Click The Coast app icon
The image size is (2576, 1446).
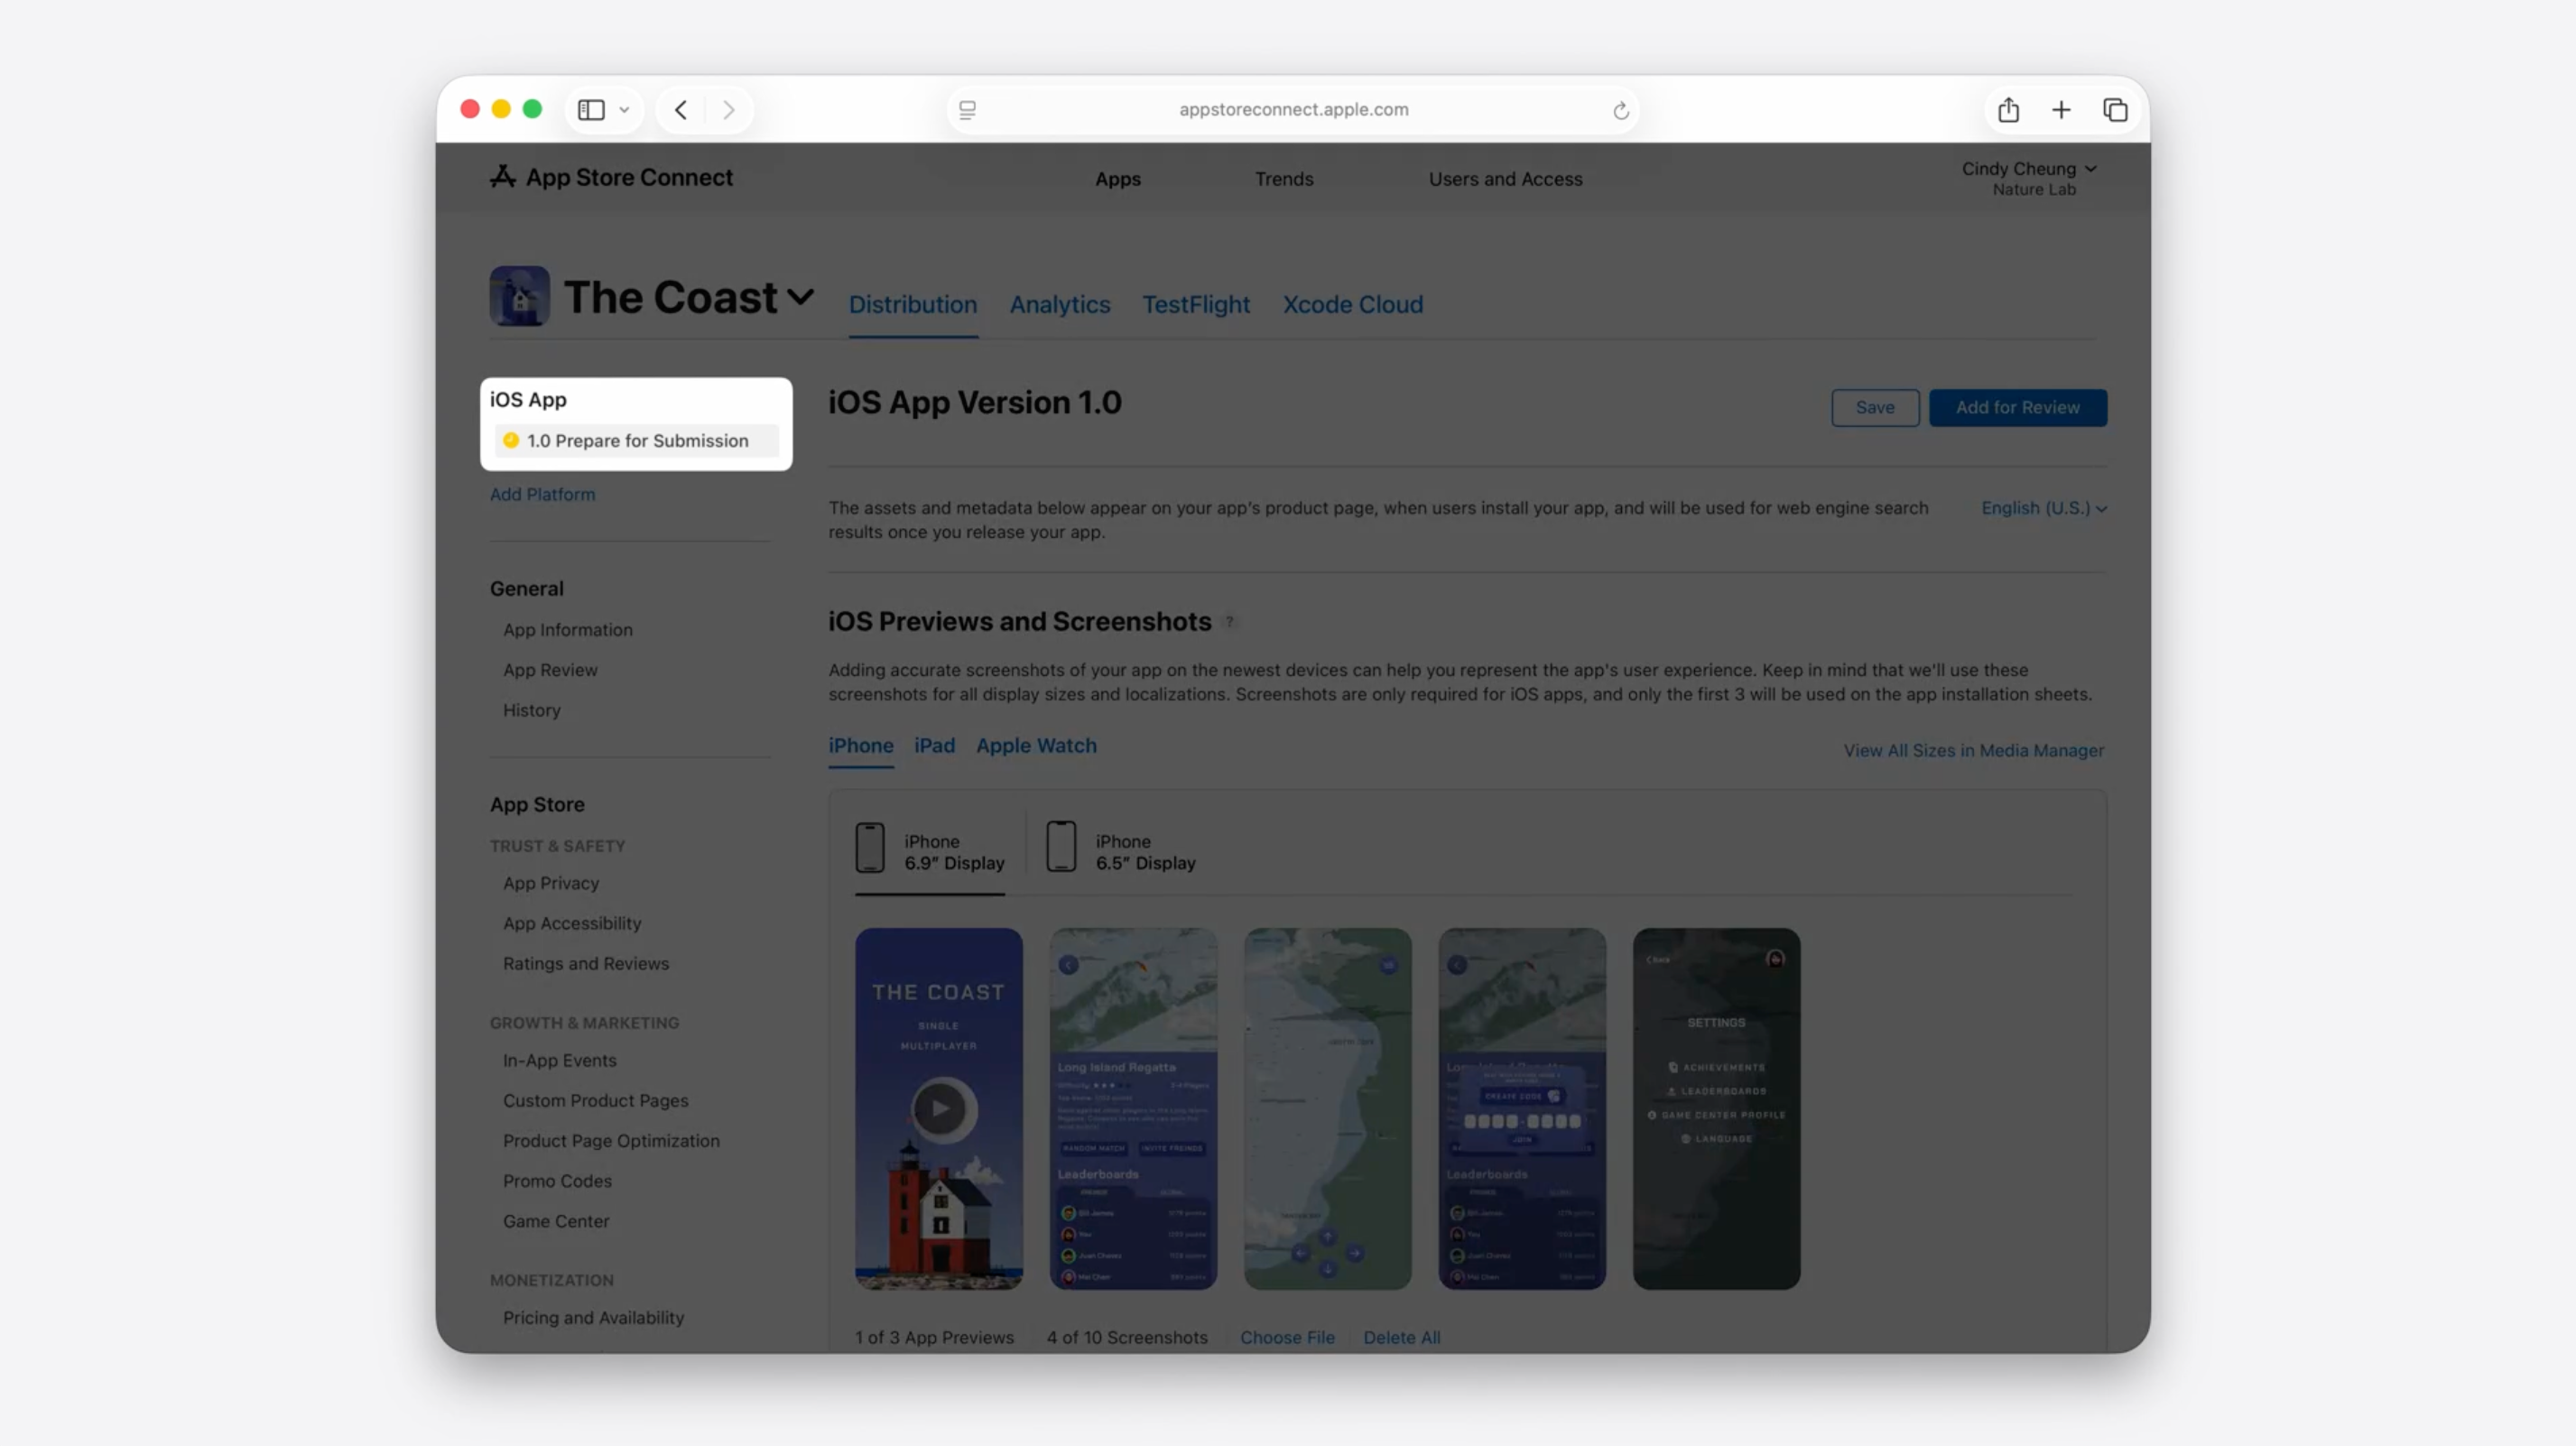tap(519, 296)
